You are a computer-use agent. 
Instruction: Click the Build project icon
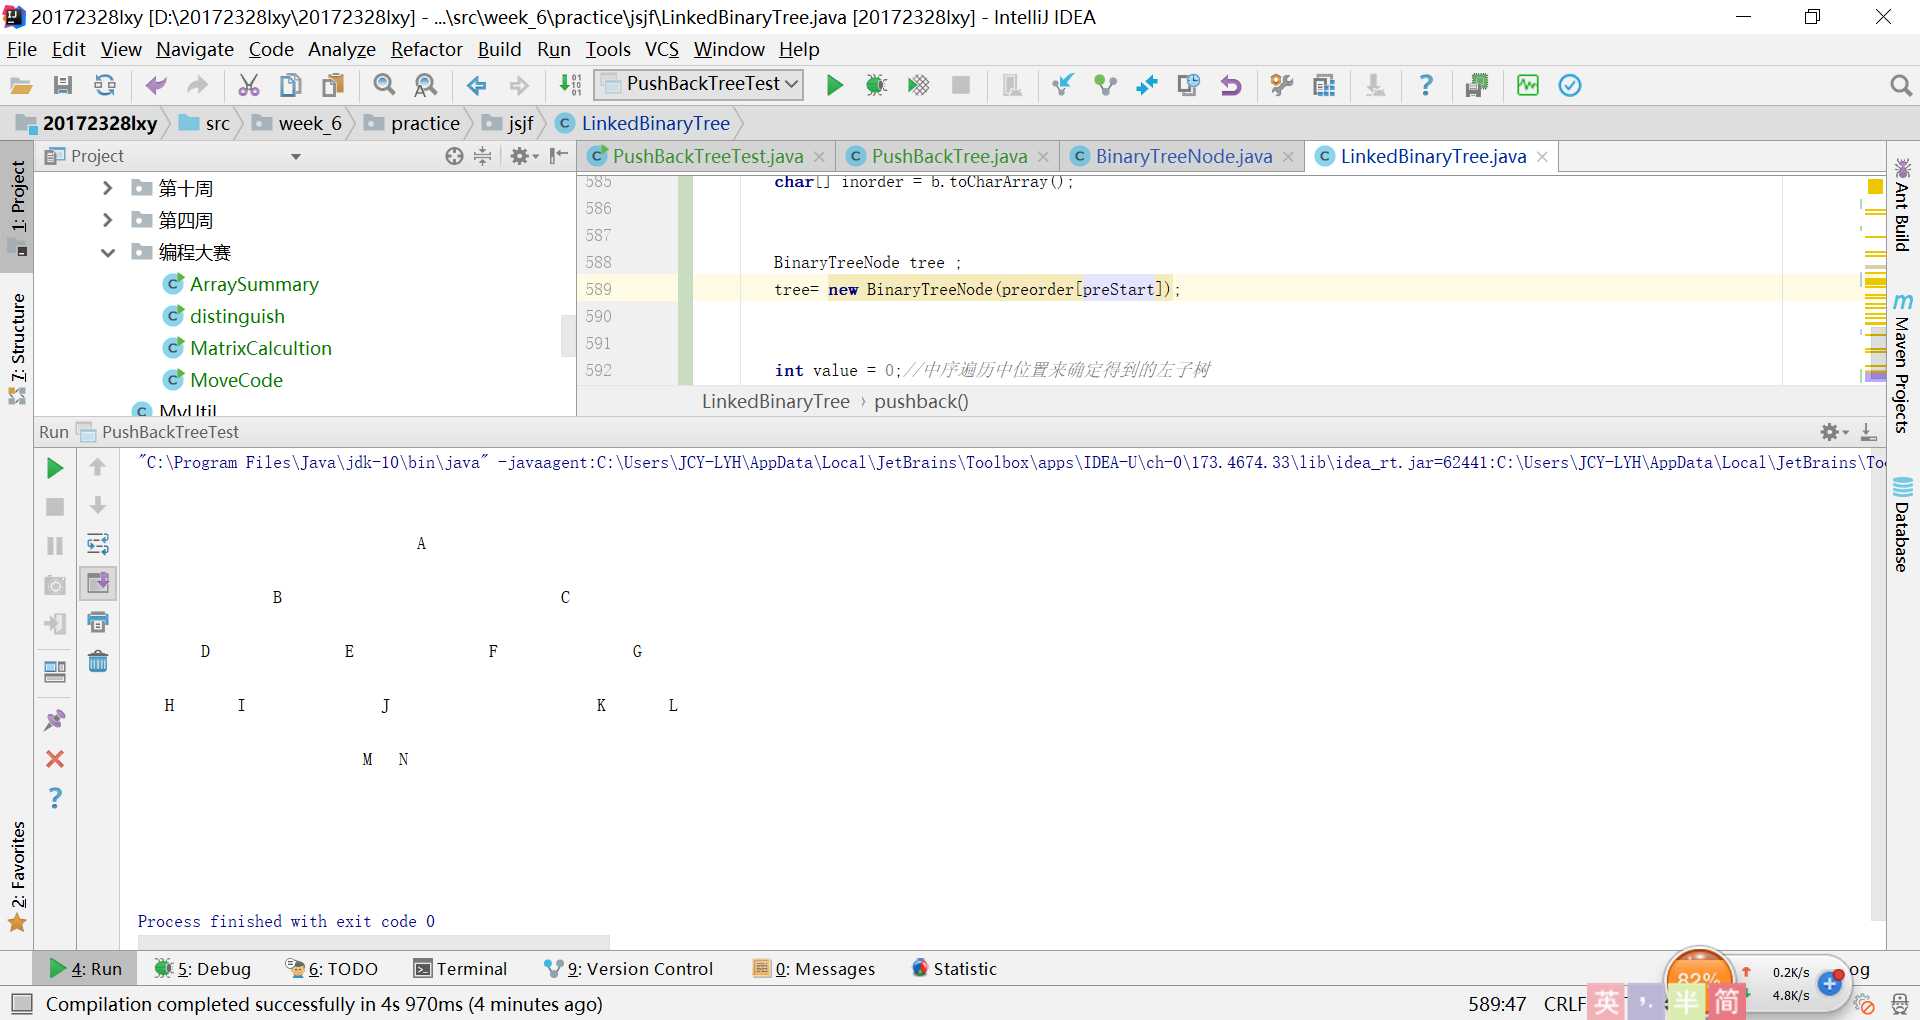[570, 86]
